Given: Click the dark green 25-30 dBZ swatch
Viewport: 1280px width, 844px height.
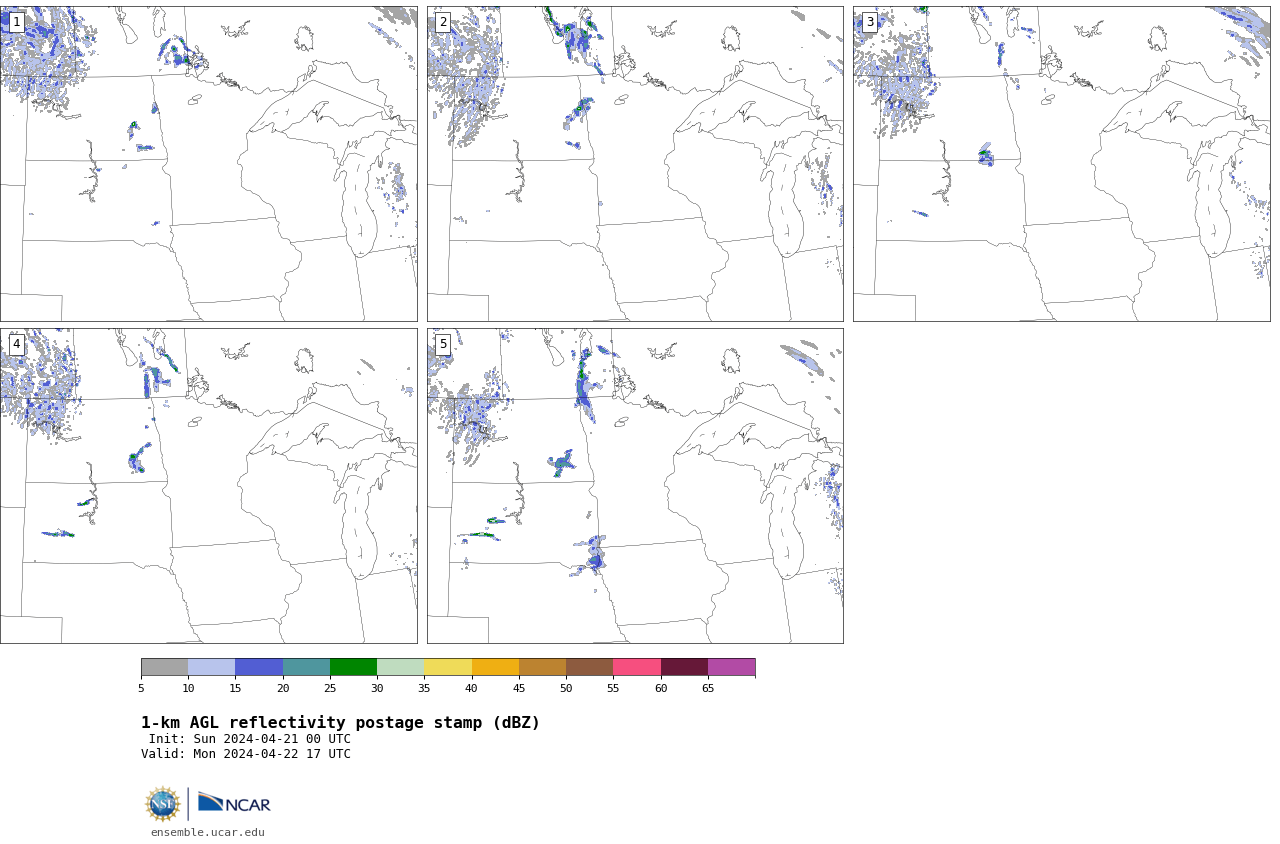Looking at the screenshot, I should pos(353,667).
